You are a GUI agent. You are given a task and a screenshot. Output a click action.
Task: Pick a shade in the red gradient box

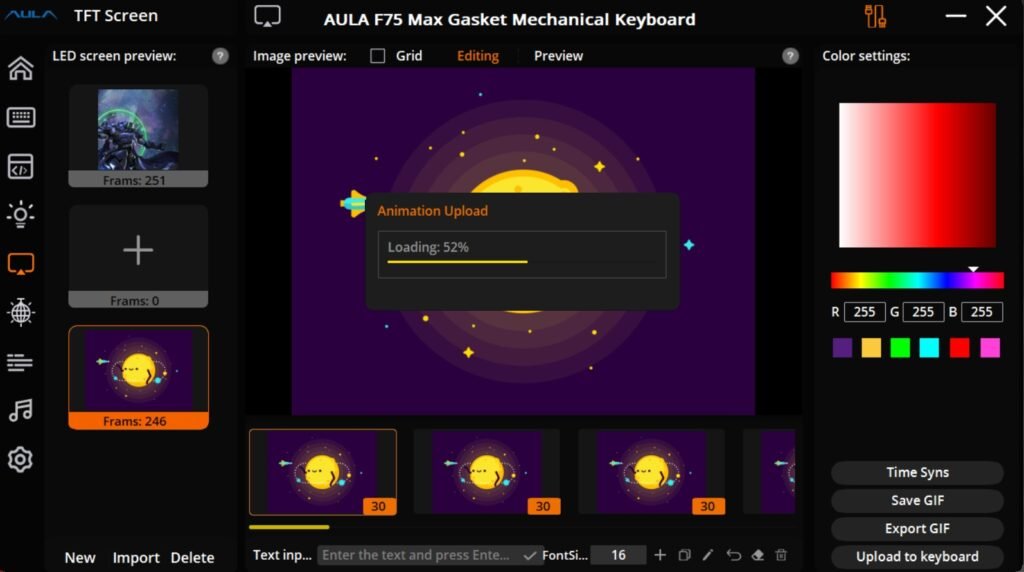pos(917,175)
